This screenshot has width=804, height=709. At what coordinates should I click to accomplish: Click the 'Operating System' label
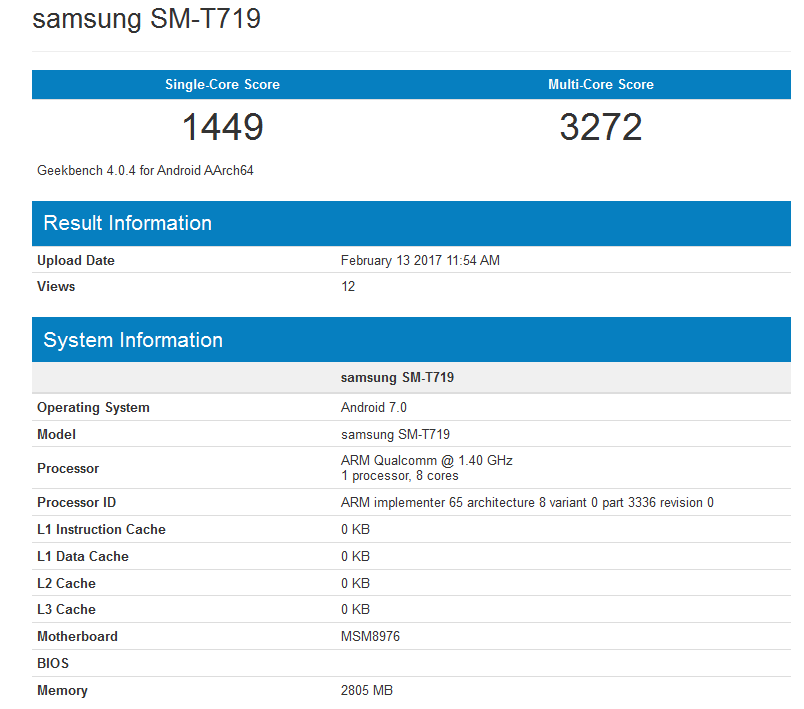pos(93,408)
